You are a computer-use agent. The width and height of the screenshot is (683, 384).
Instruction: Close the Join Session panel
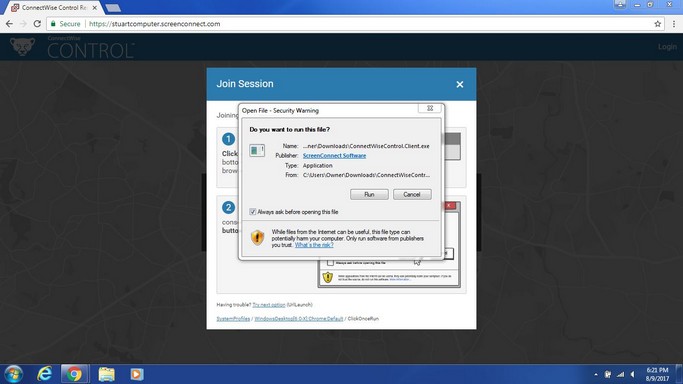point(460,84)
